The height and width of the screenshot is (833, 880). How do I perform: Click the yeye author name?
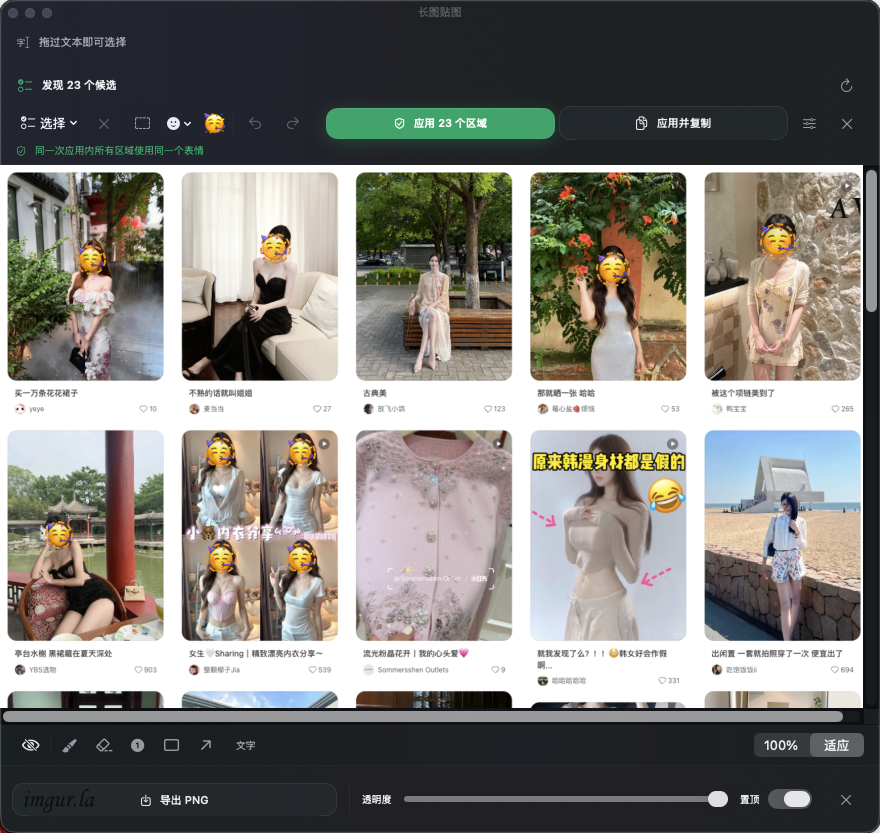pos(36,409)
